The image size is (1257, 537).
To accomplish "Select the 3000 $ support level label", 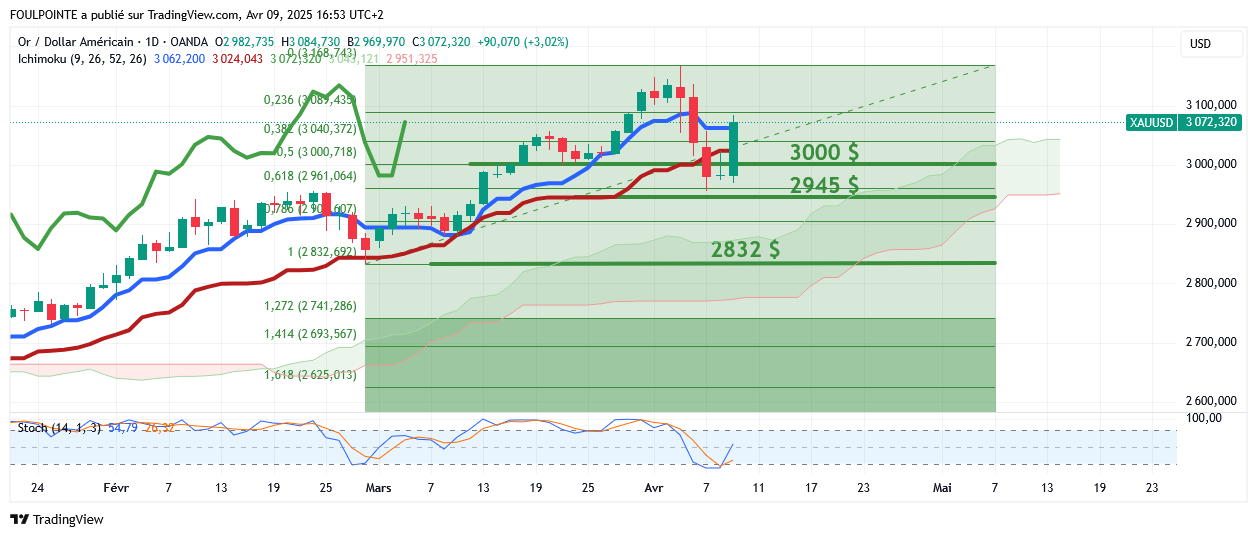I will coord(824,153).
